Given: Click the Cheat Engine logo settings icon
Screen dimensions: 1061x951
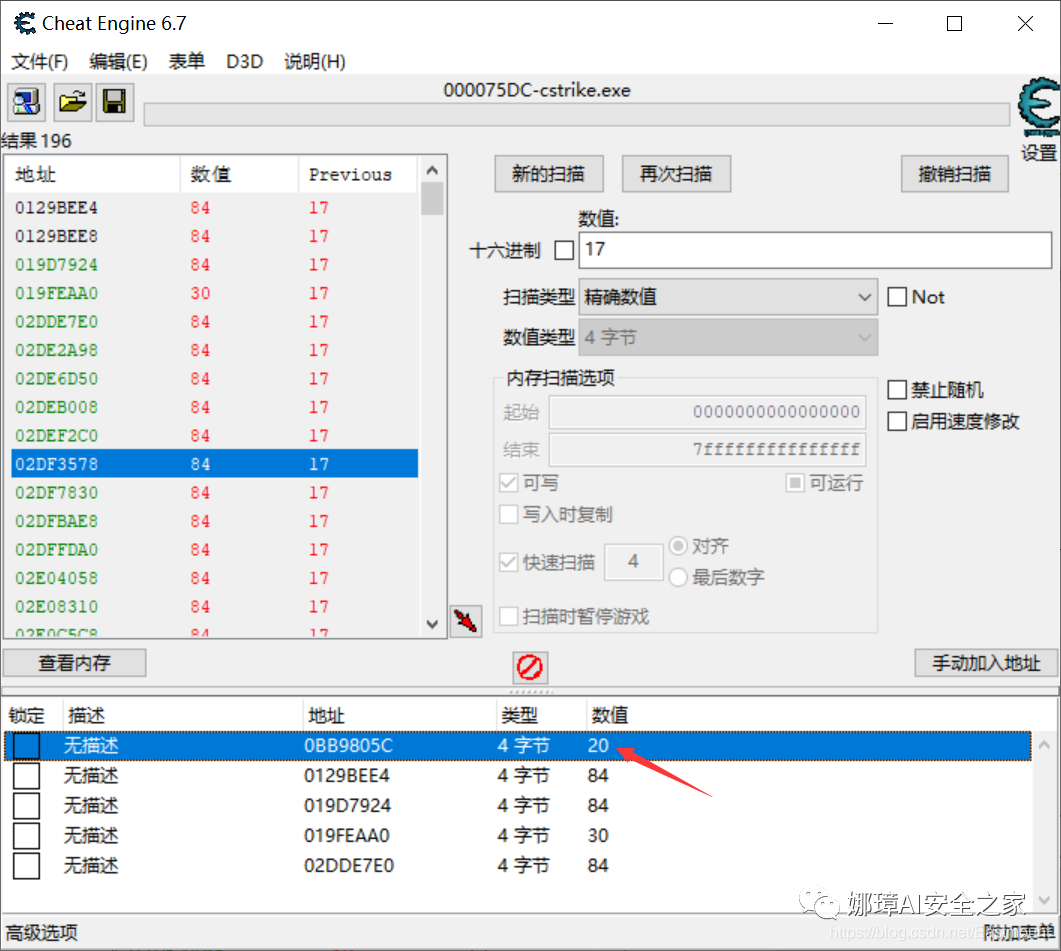Looking at the screenshot, I should point(1039,107).
